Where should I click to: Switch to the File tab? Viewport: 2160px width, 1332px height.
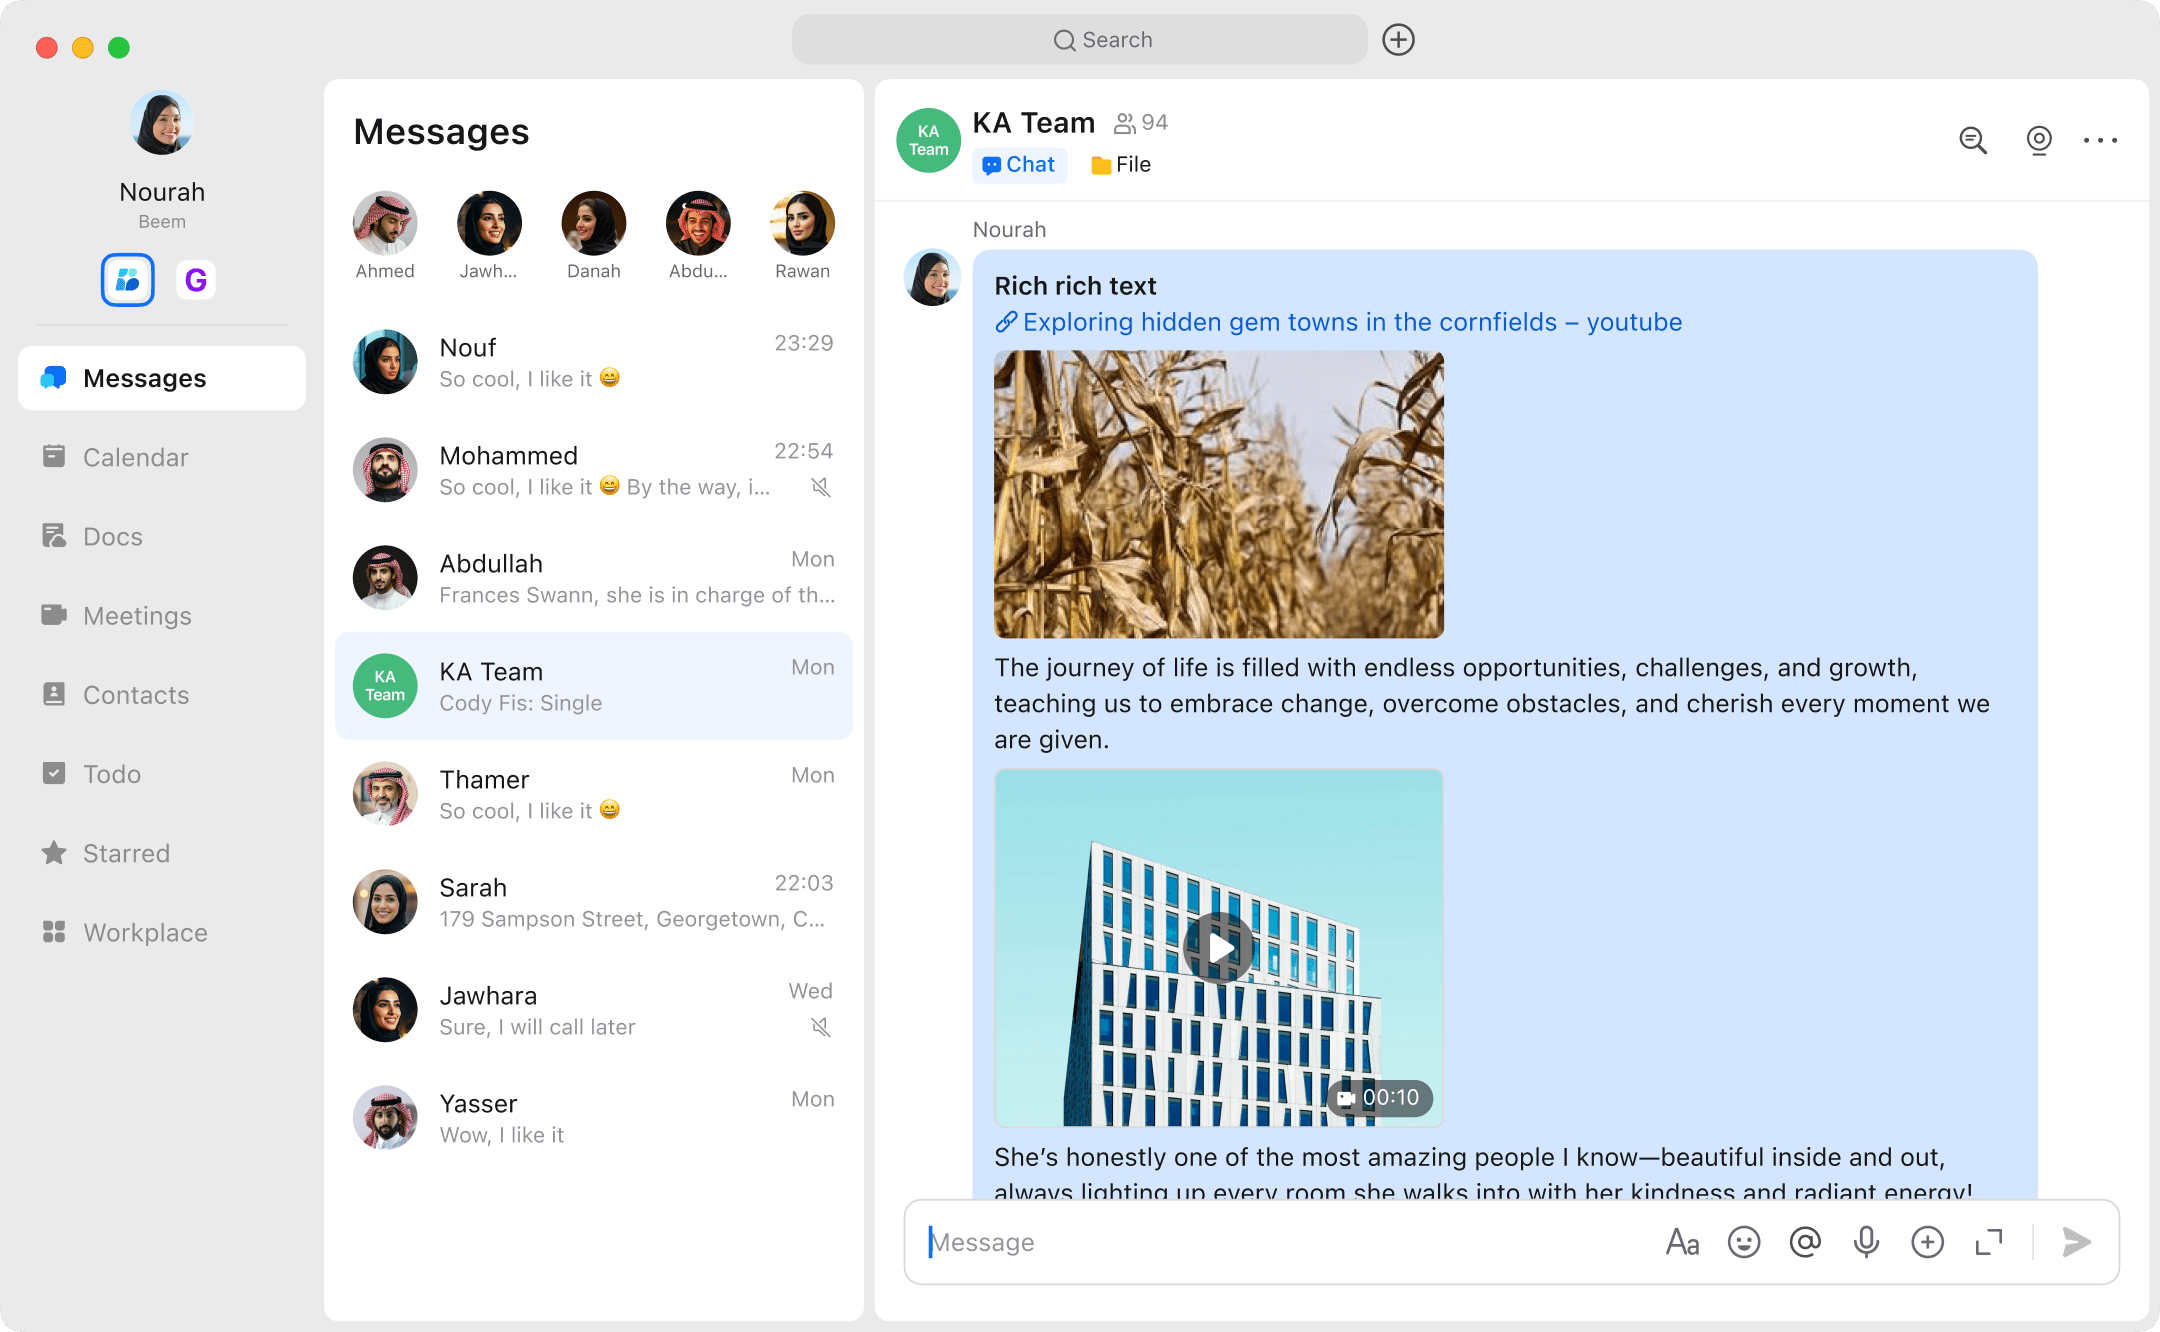point(1121,165)
